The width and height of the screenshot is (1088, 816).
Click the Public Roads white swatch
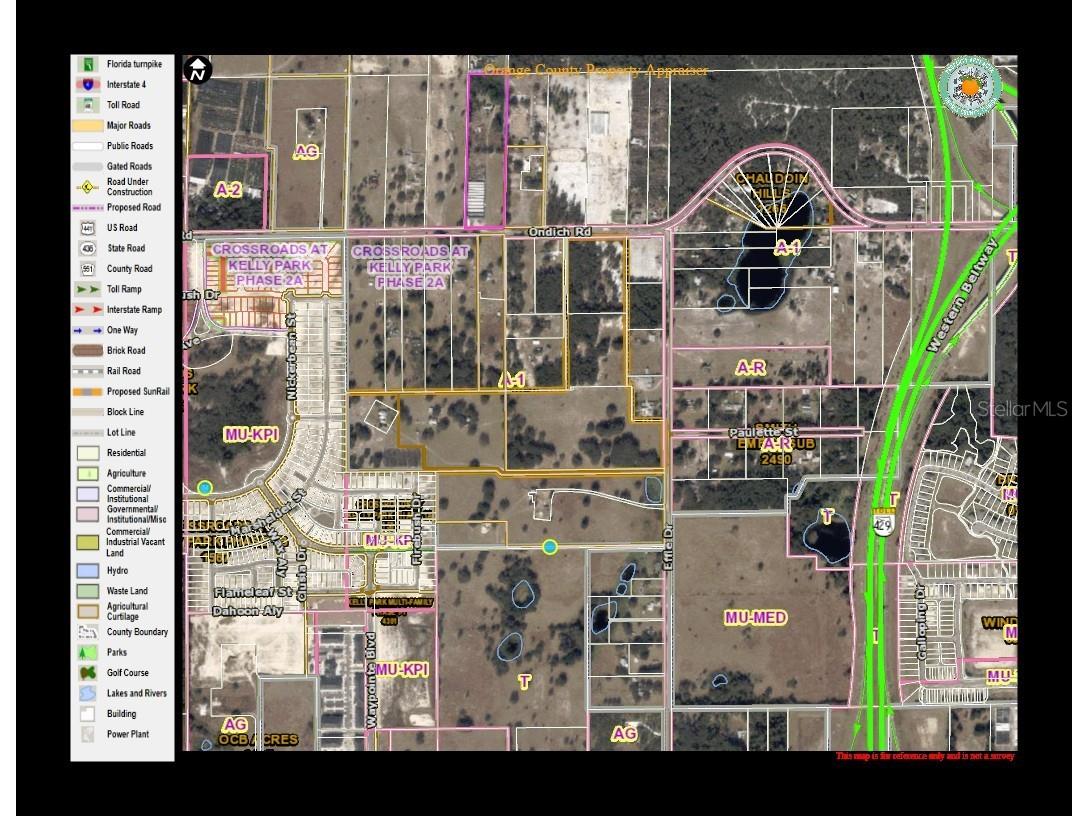pos(88,146)
